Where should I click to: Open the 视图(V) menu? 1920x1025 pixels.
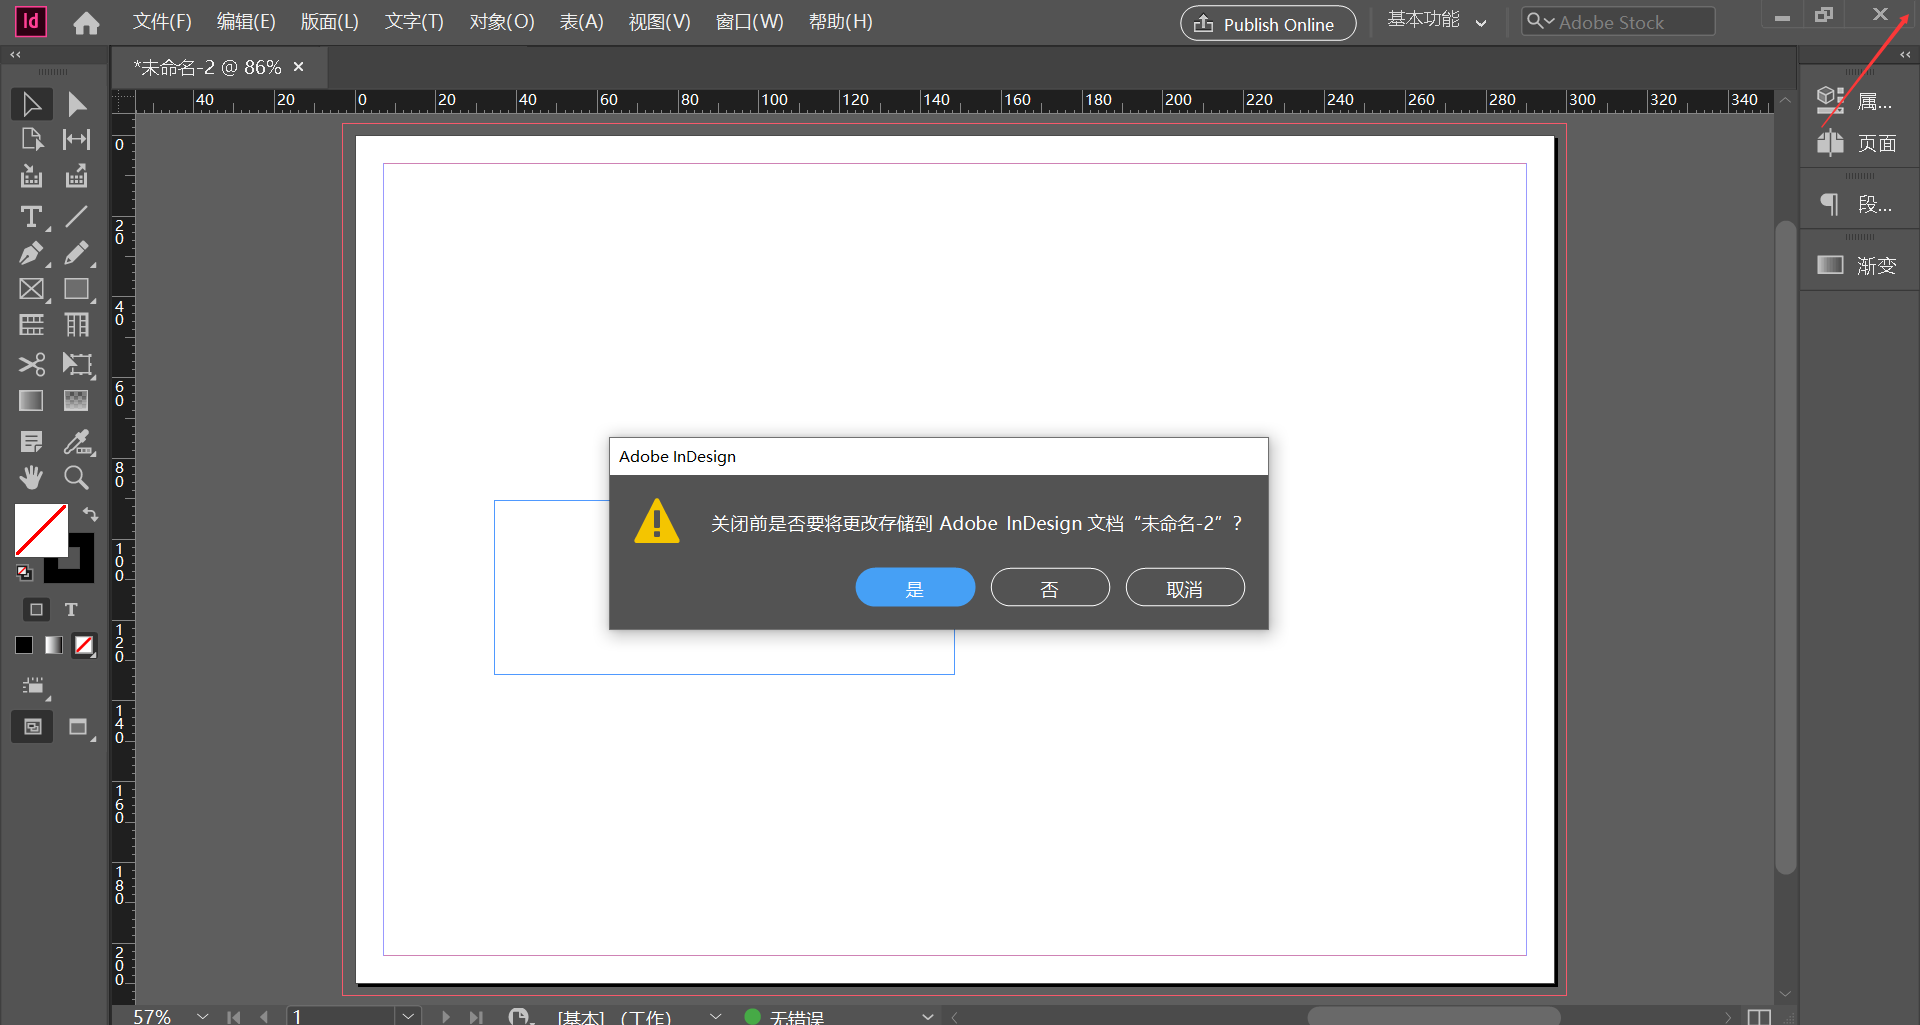pos(659,21)
